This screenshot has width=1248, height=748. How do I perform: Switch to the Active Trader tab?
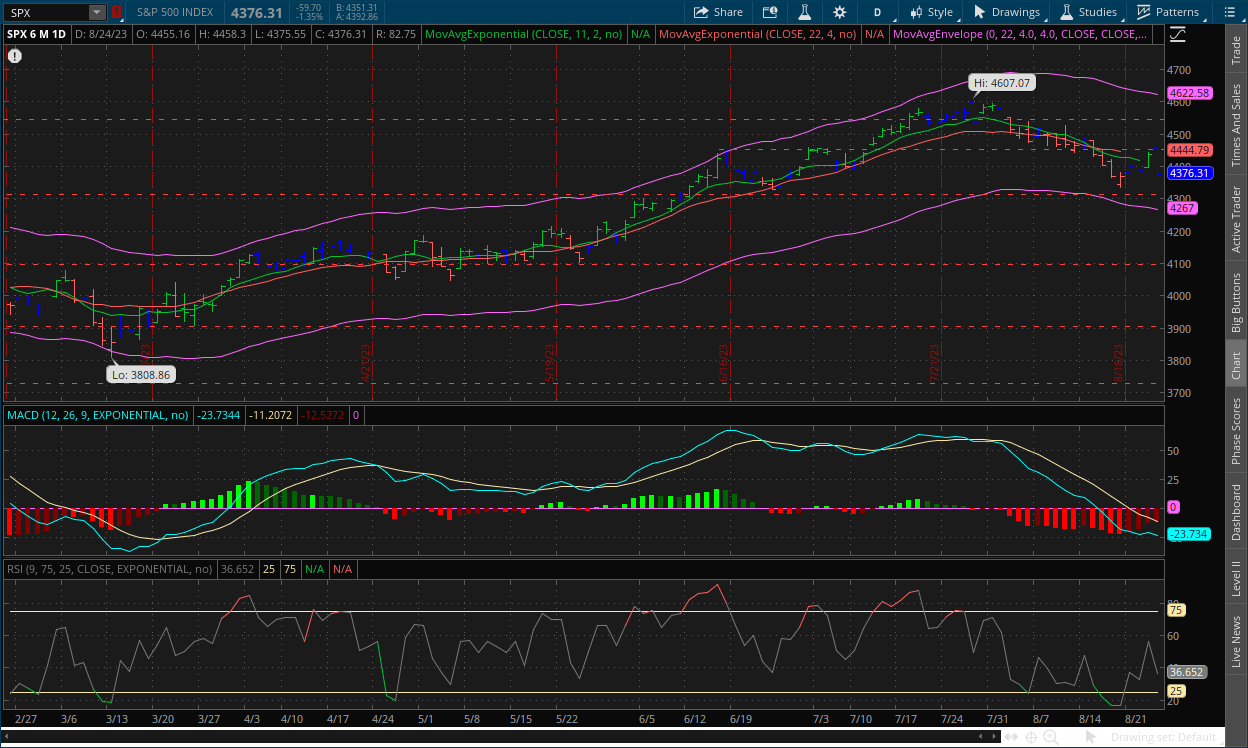coord(1236,218)
